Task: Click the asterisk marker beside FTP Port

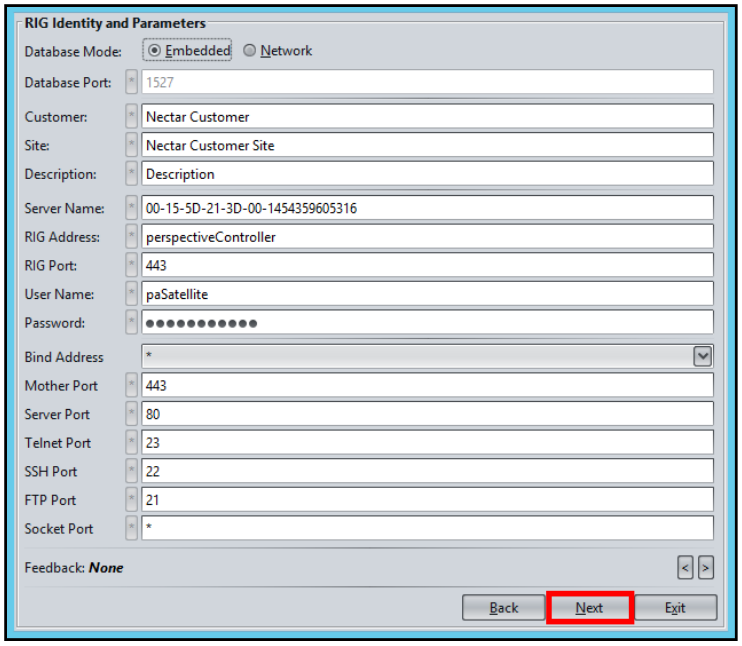Action: click(132, 500)
